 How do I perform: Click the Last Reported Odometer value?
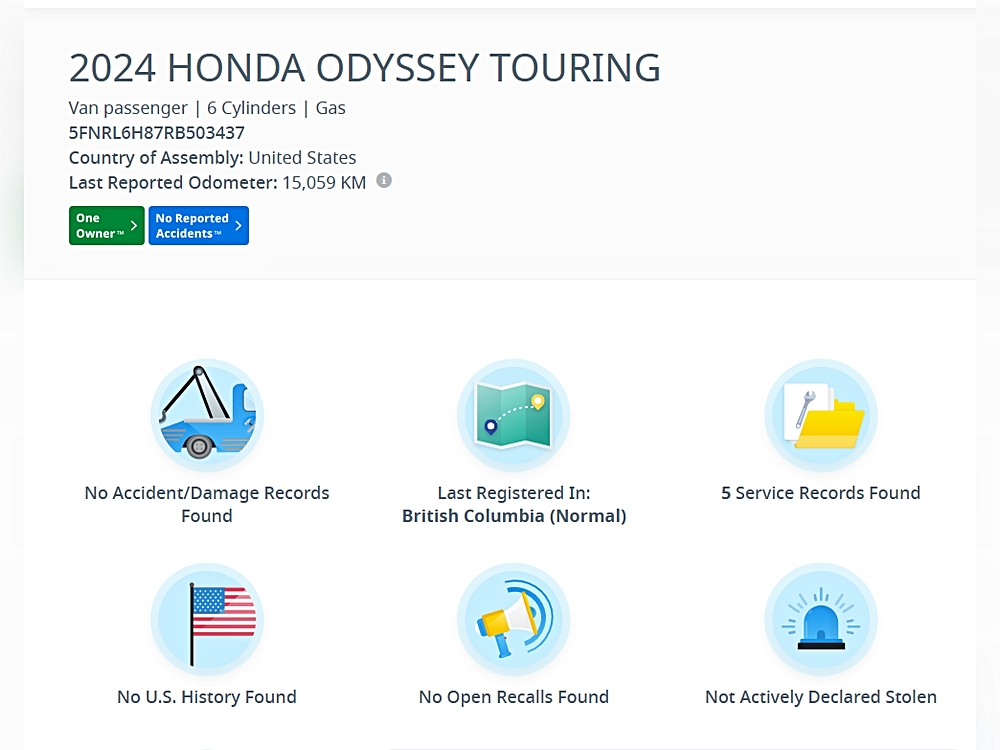click(324, 183)
